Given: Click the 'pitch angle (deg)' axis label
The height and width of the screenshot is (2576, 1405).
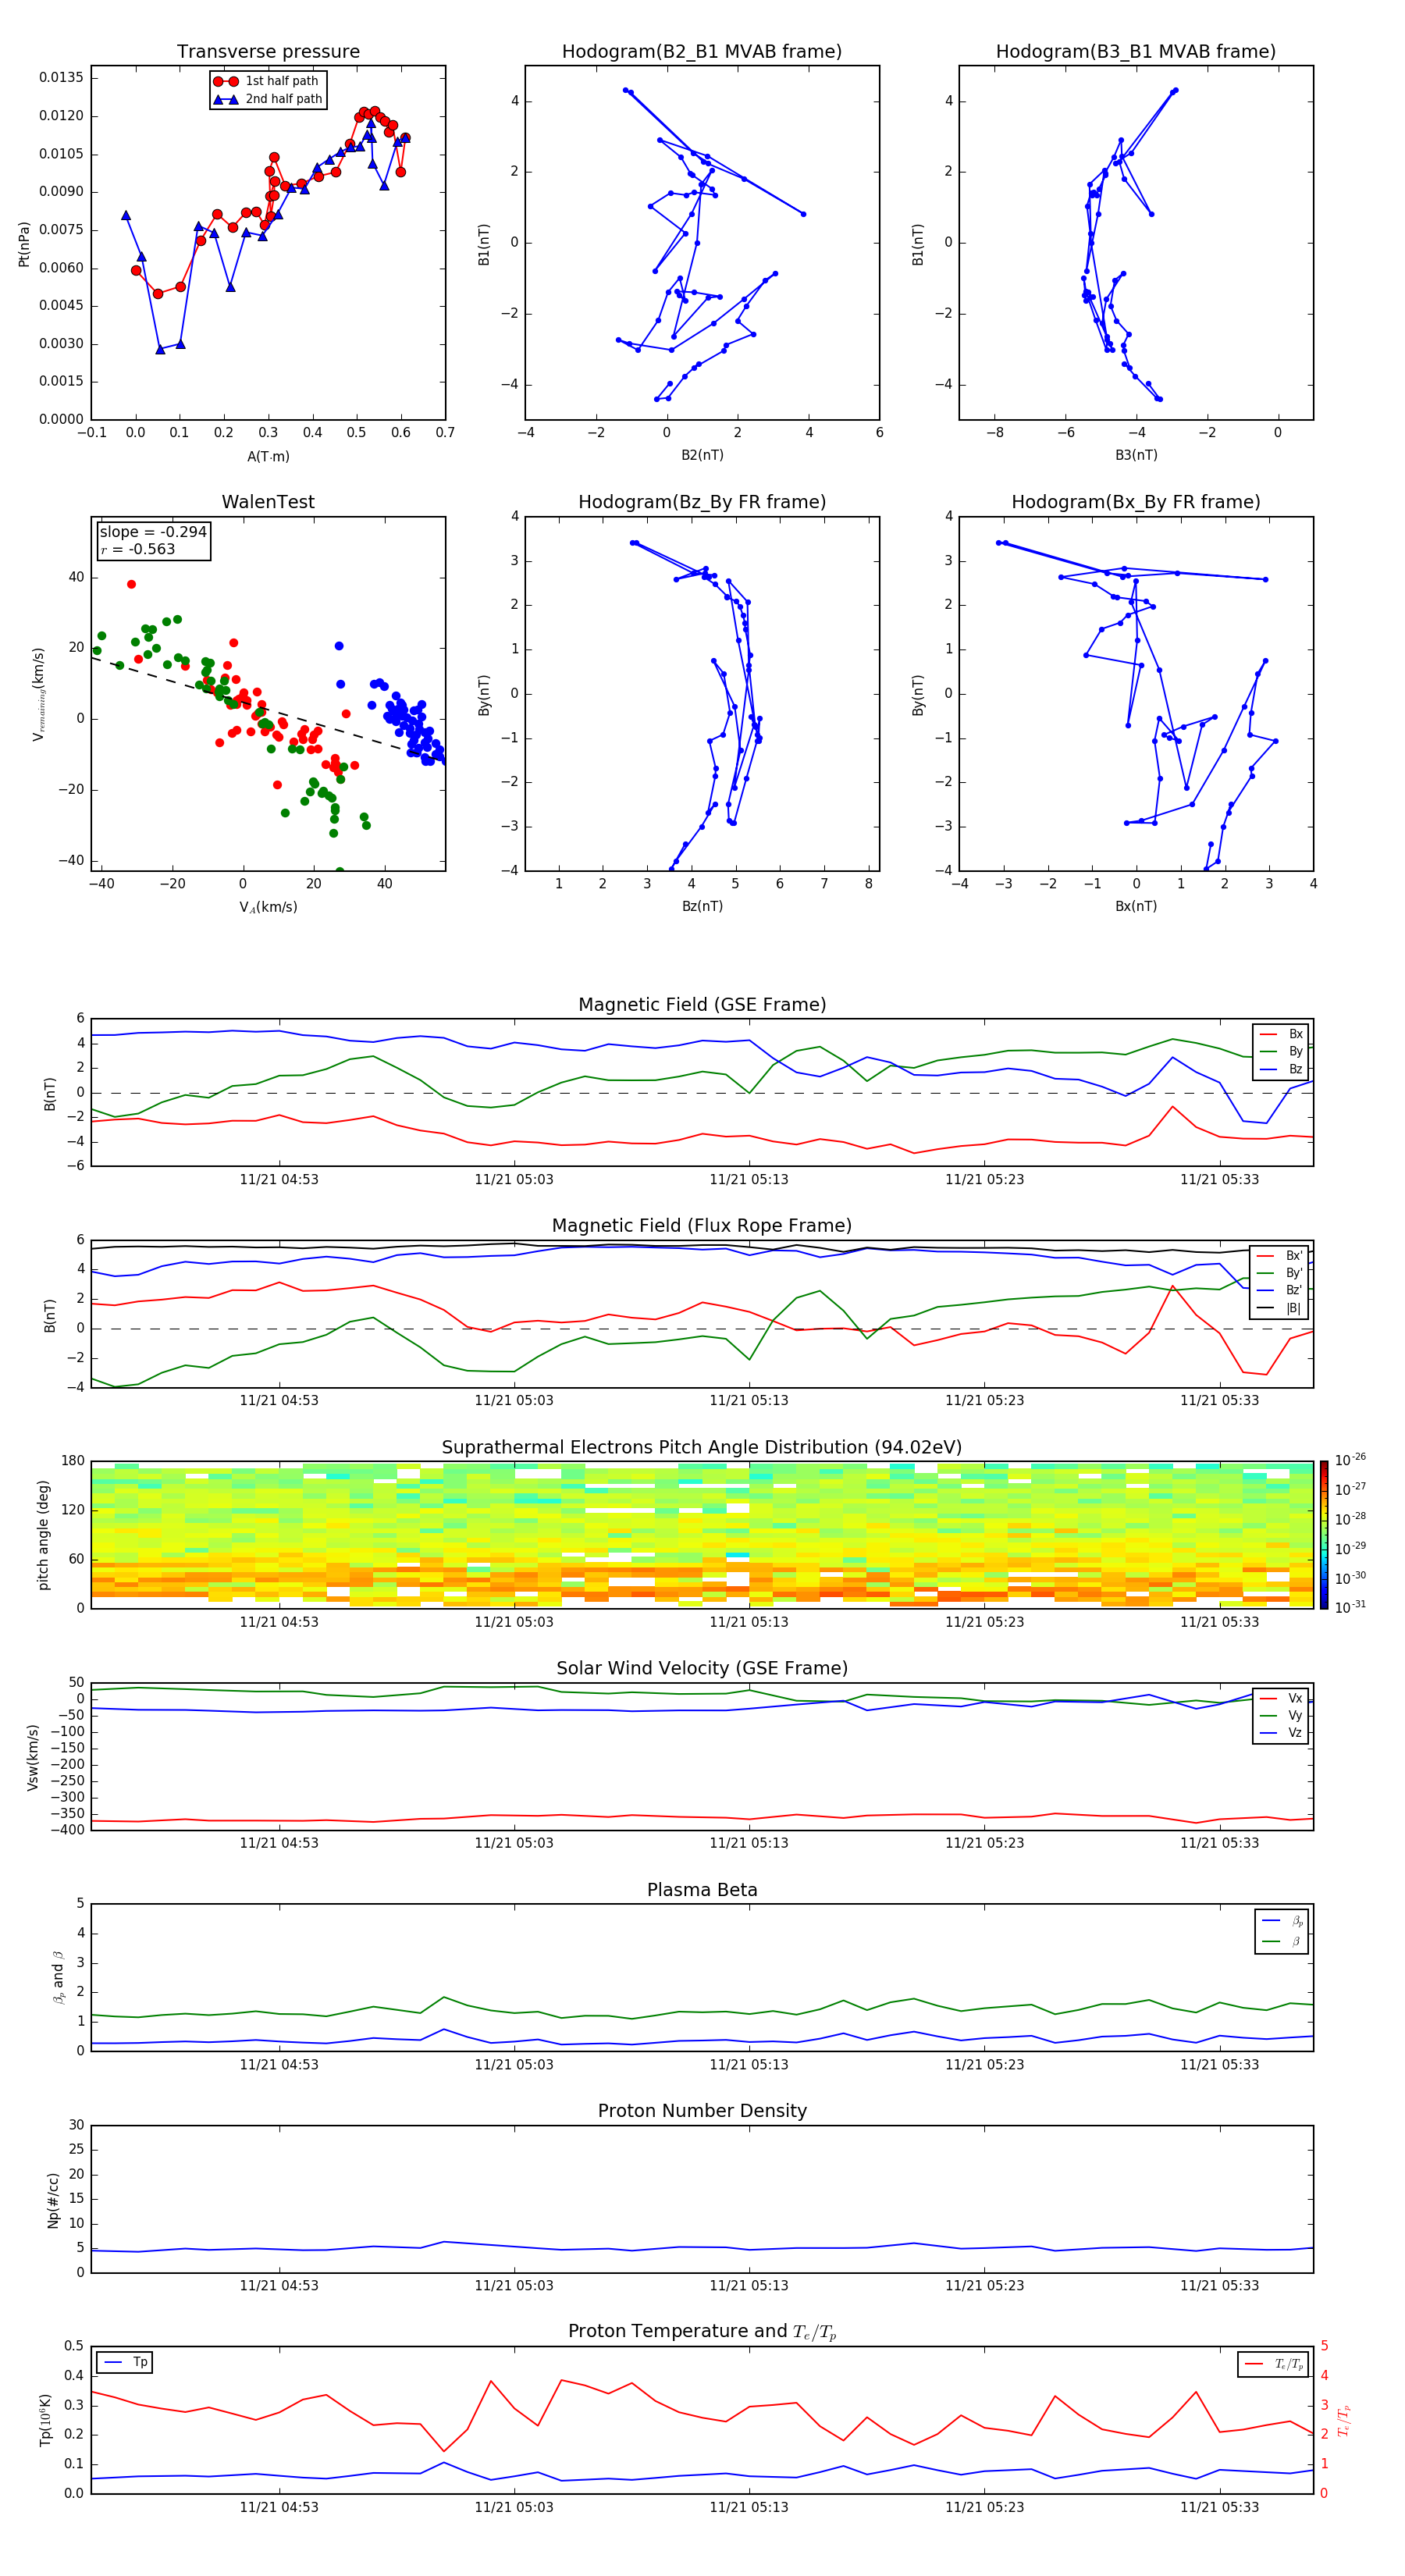Looking at the screenshot, I should coord(44,1535).
